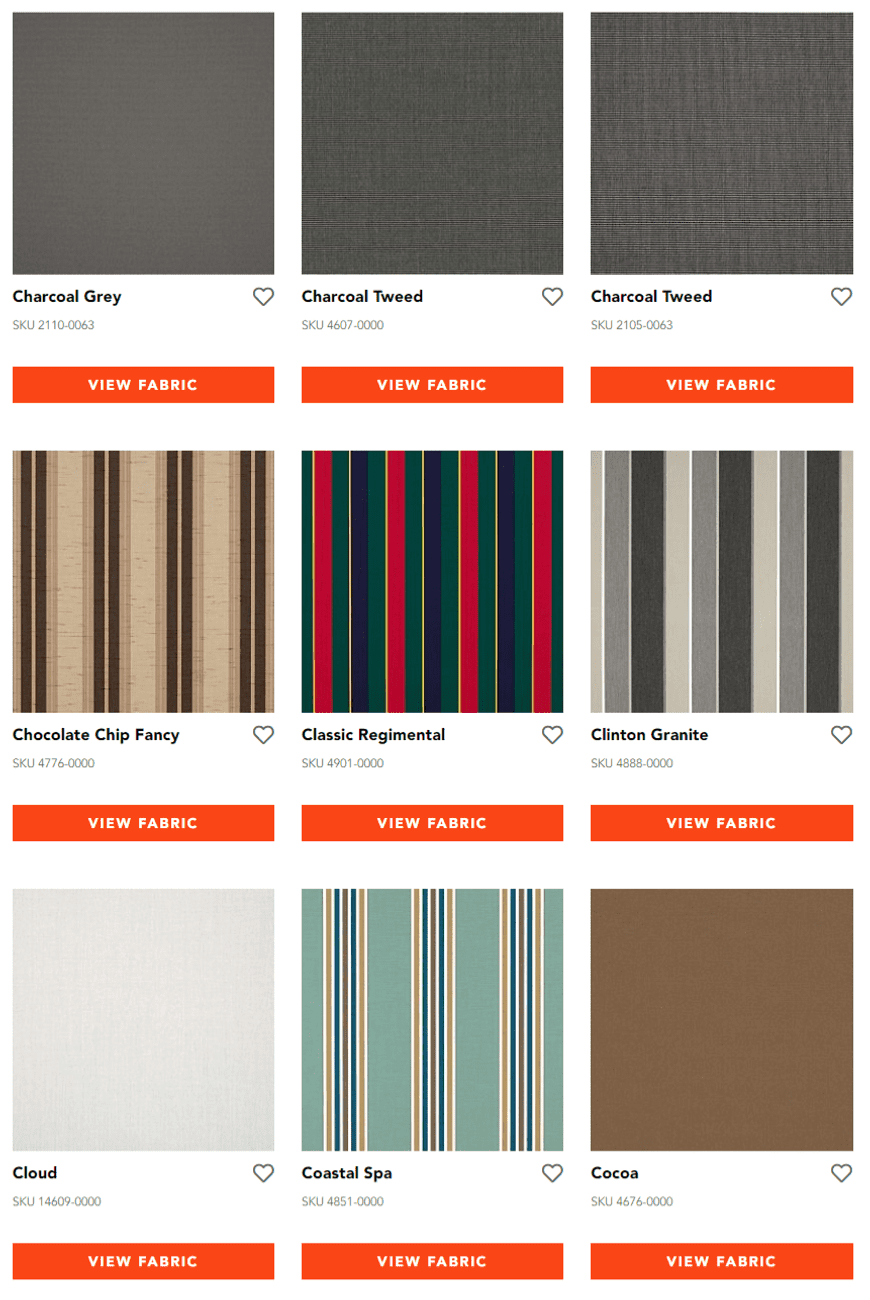
Task: Select the white Cloud fabric swatch
Action: (143, 1019)
